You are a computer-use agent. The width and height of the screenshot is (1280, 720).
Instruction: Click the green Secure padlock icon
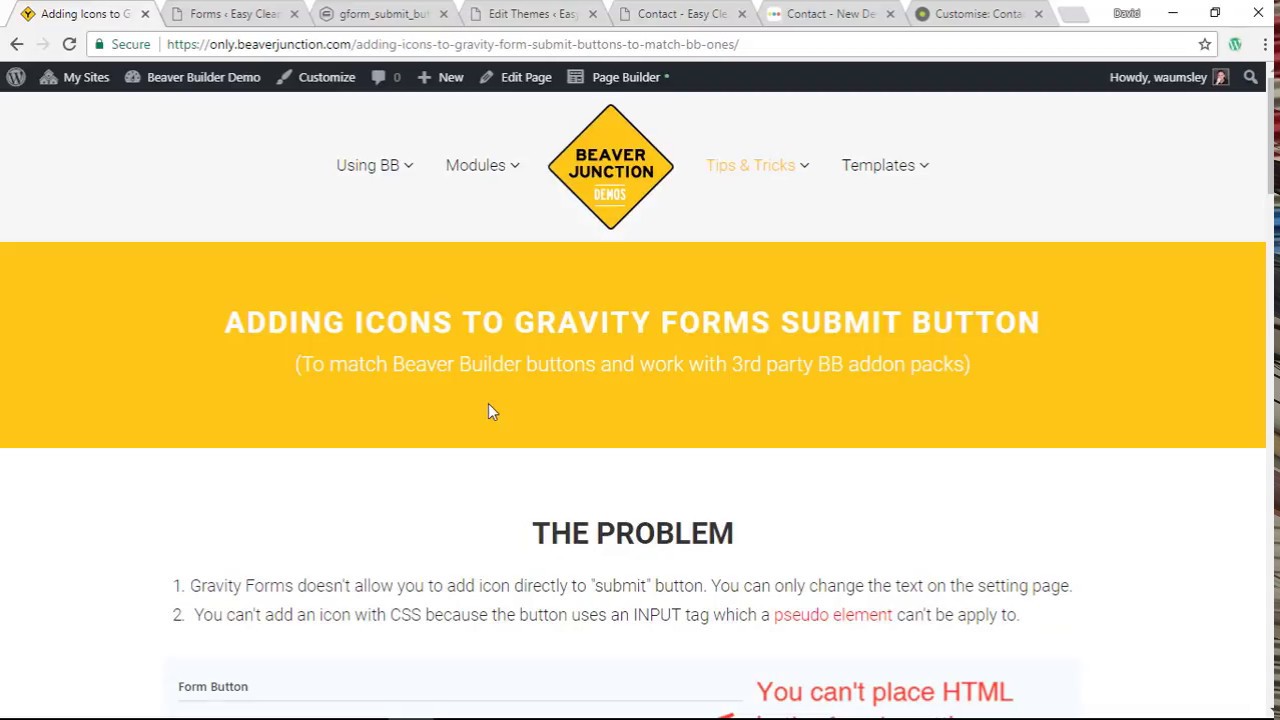pyautogui.click(x=99, y=44)
